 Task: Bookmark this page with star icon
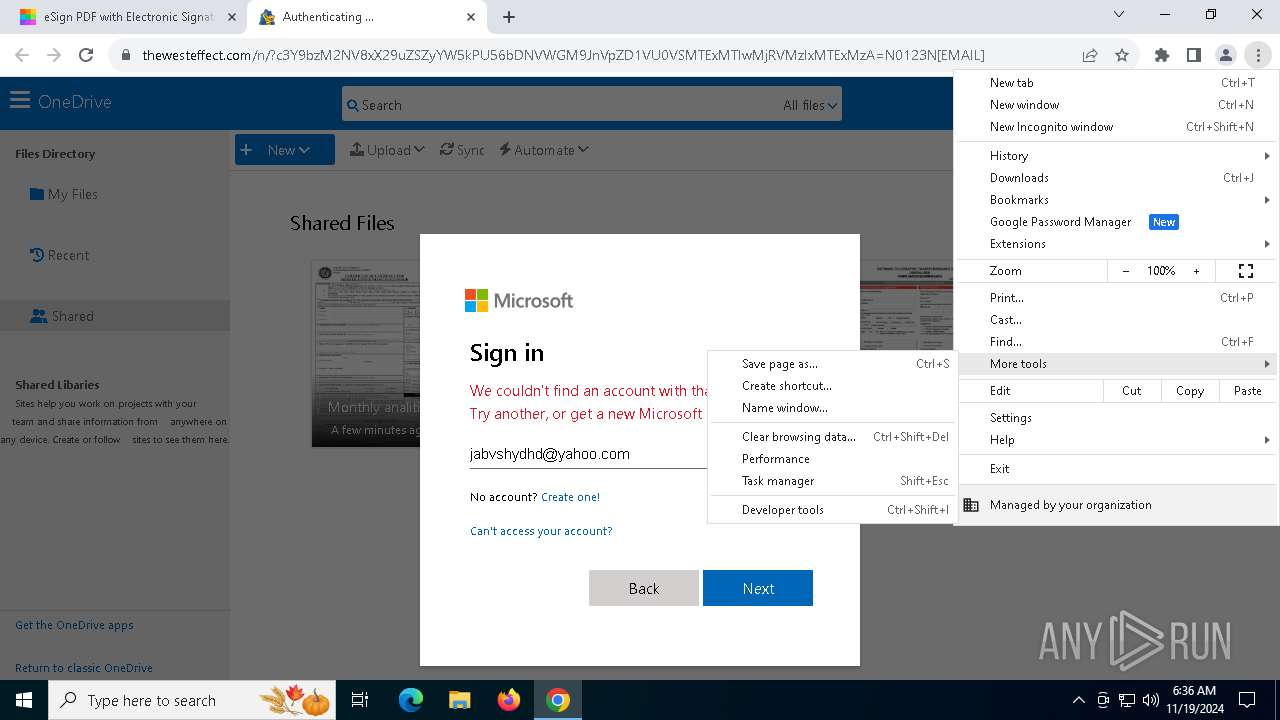coord(1122,55)
